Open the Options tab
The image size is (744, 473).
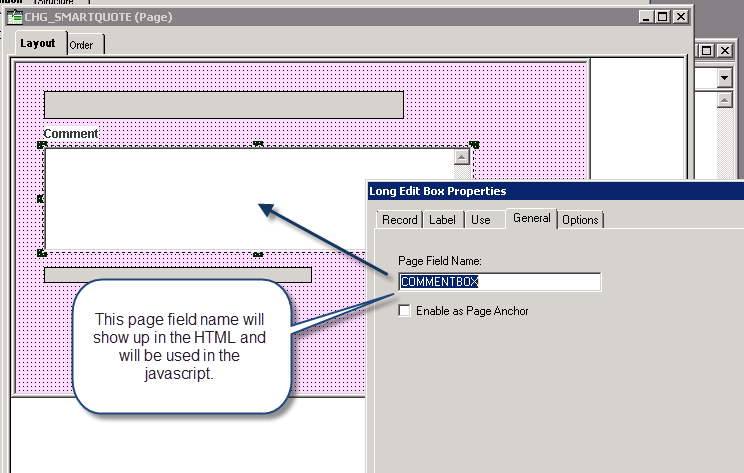(580, 220)
